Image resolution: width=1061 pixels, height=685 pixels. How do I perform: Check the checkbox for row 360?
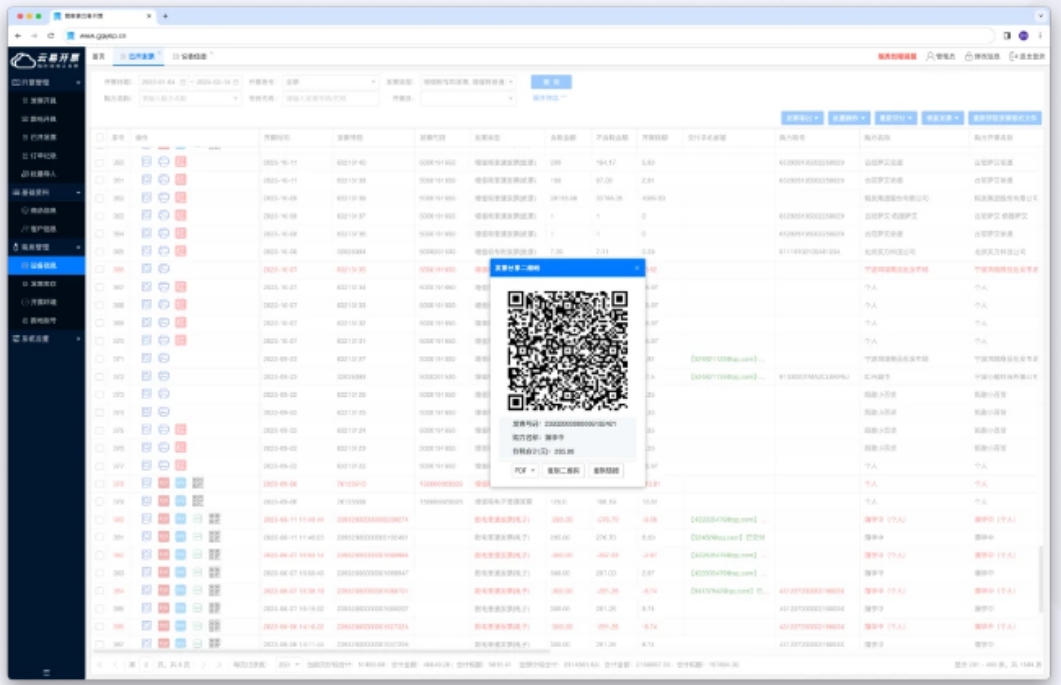pos(99,162)
